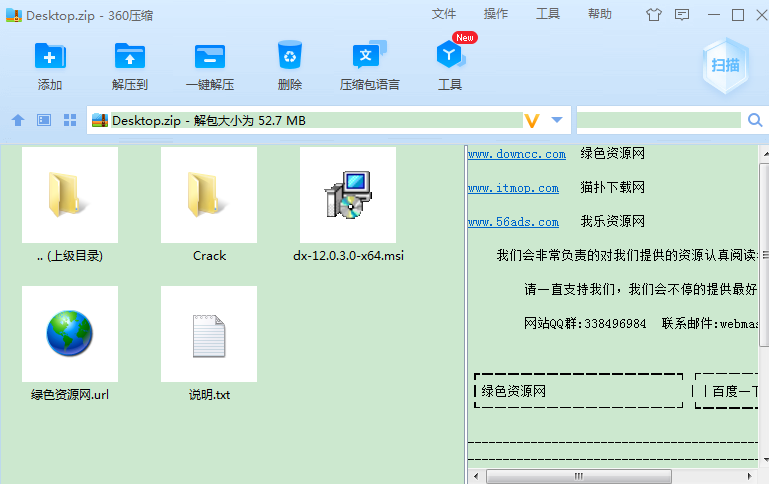Open the 工具 menu in title bar
Image resolution: width=769 pixels, height=484 pixels.
point(548,14)
